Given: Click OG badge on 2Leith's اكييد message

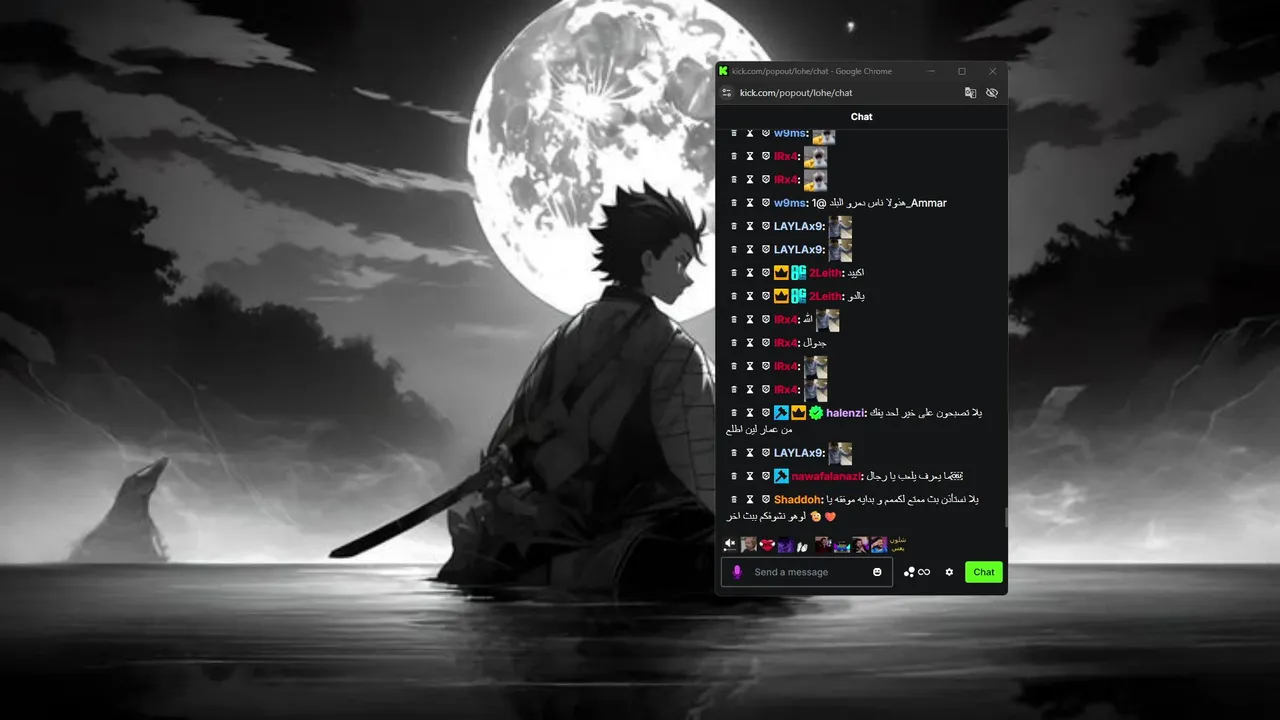Looking at the screenshot, I should tap(799, 273).
